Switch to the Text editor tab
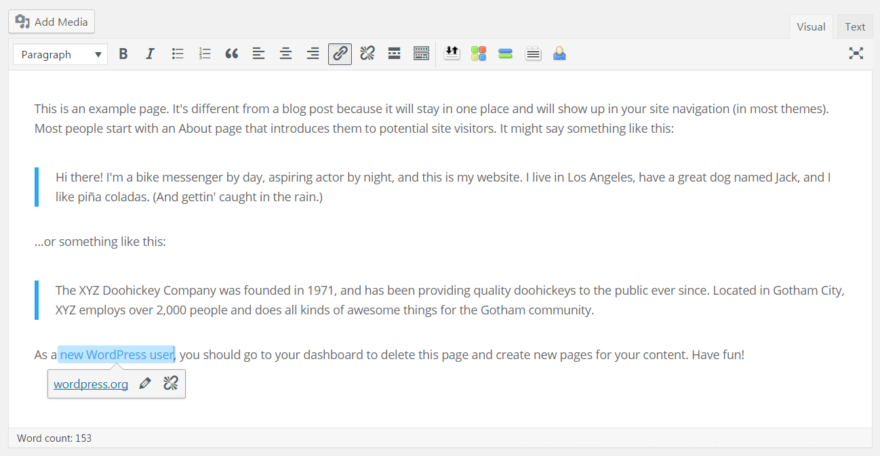Viewport: 880px width, 456px height. coord(855,27)
